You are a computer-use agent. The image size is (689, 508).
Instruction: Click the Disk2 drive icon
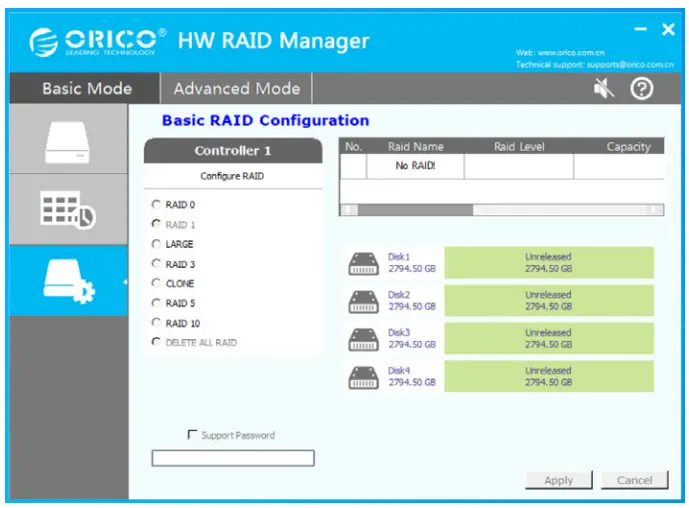(363, 301)
